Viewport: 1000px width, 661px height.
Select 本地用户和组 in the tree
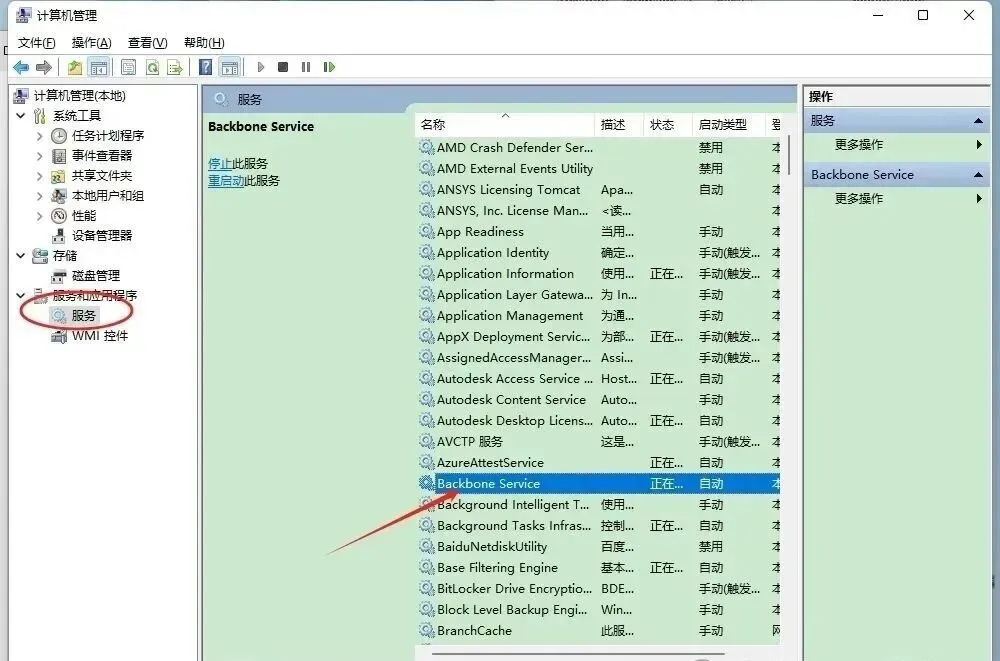tap(108, 196)
